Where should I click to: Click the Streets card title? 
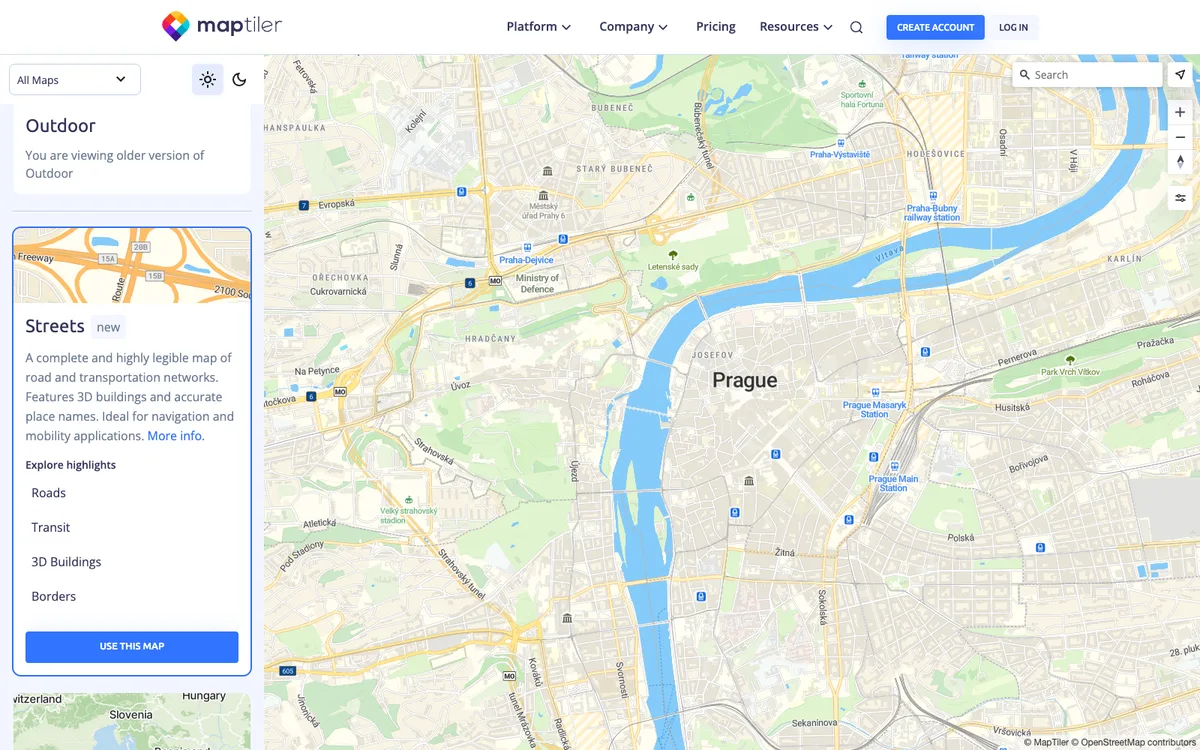pyautogui.click(x=55, y=326)
